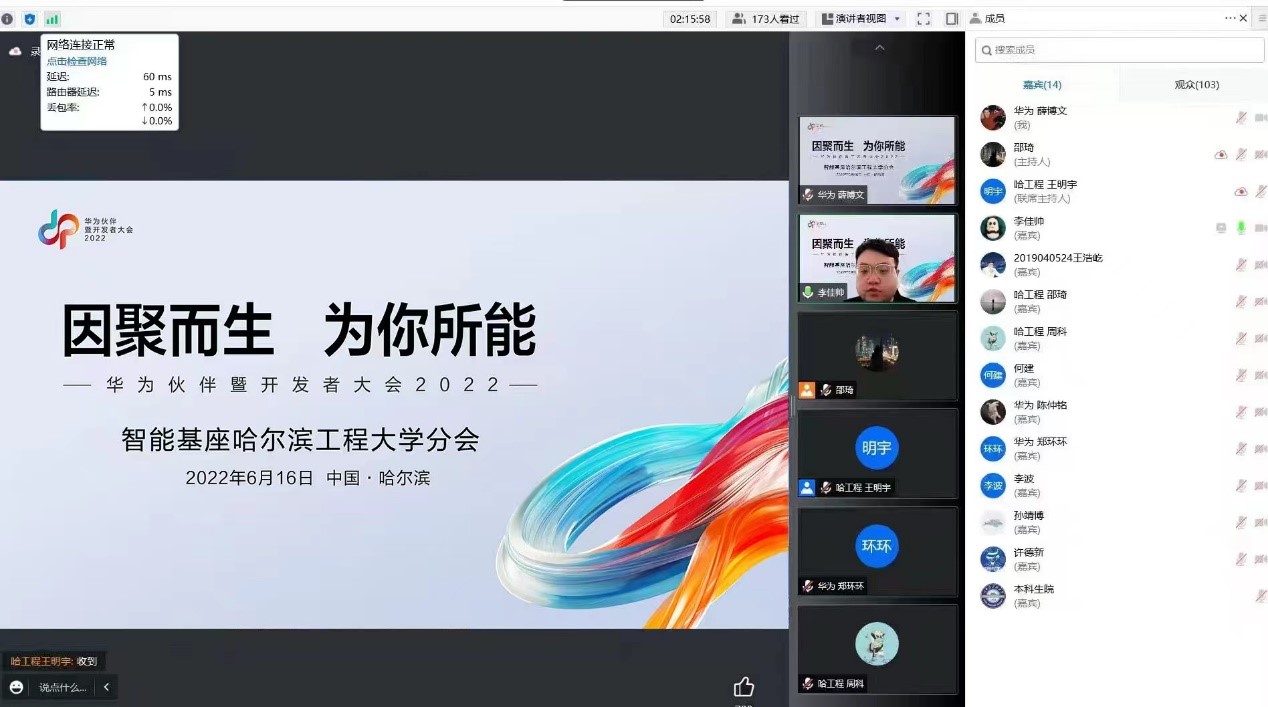Select the 哈工程 周科 video thumbnail
Screen dimensions: 1268x707
coord(877,649)
